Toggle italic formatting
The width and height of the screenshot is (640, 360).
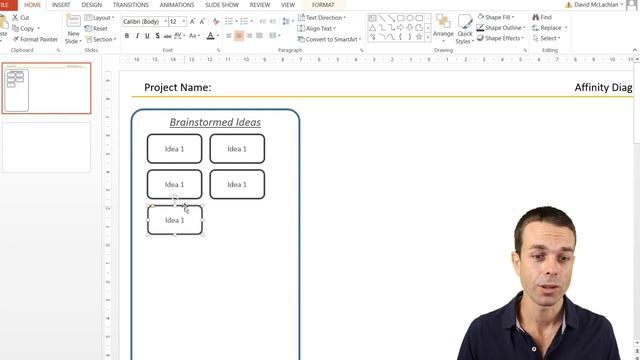[137, 36]
